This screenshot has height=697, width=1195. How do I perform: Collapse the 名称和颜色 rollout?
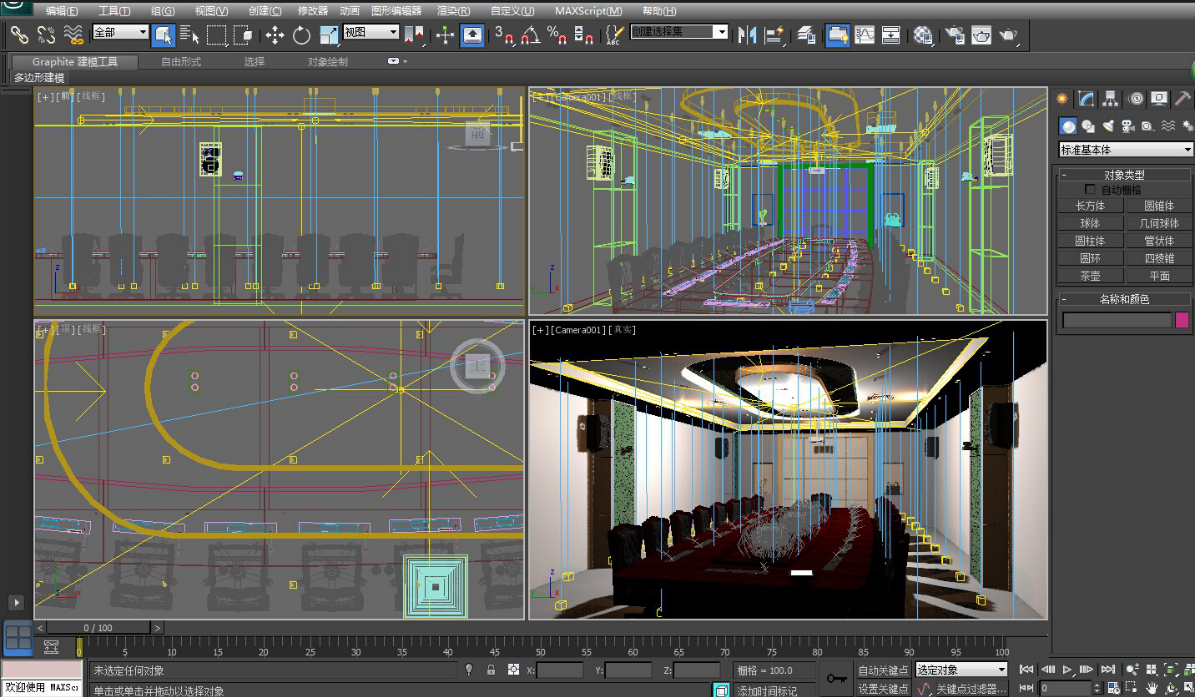1123,299
